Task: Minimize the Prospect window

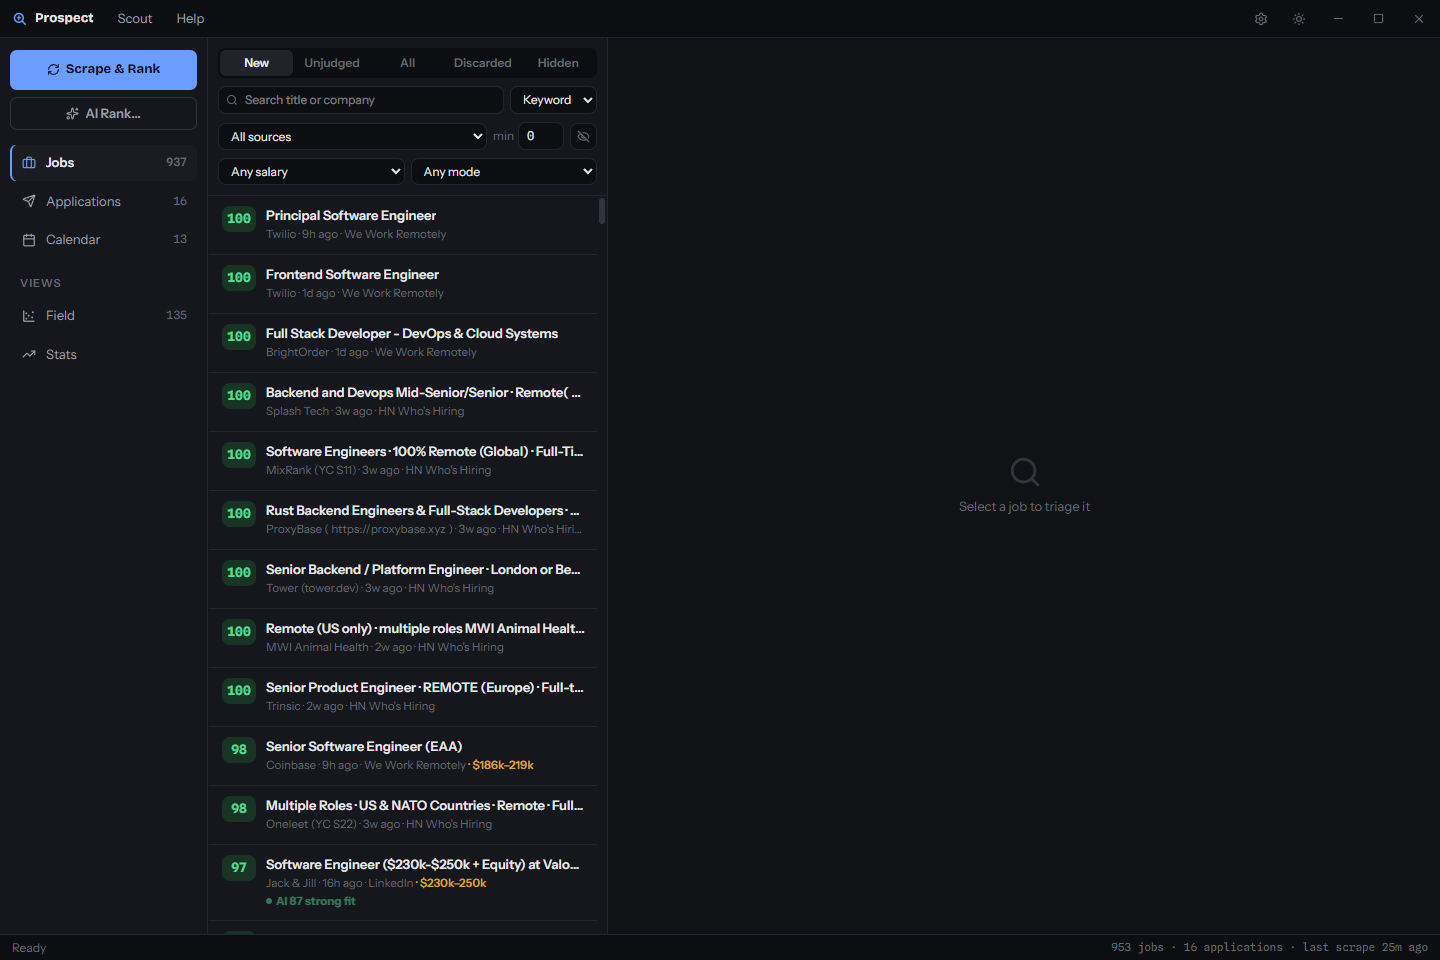Action: pos(1338,19)
